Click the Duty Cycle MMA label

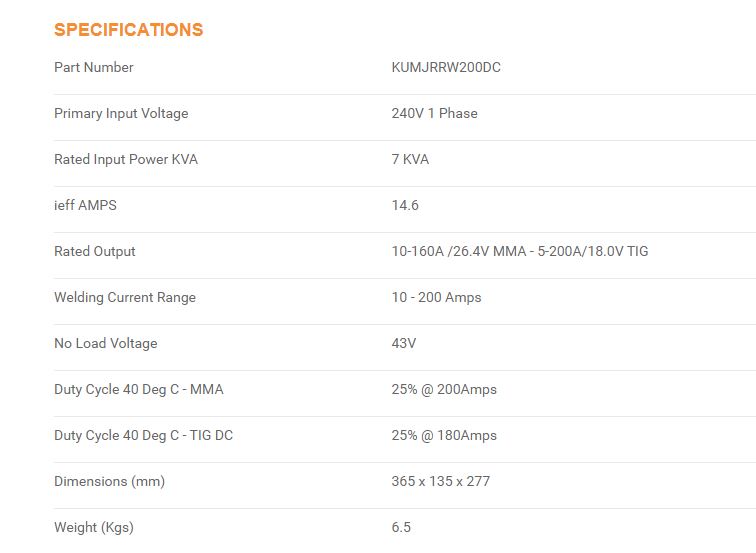point(139,389)
